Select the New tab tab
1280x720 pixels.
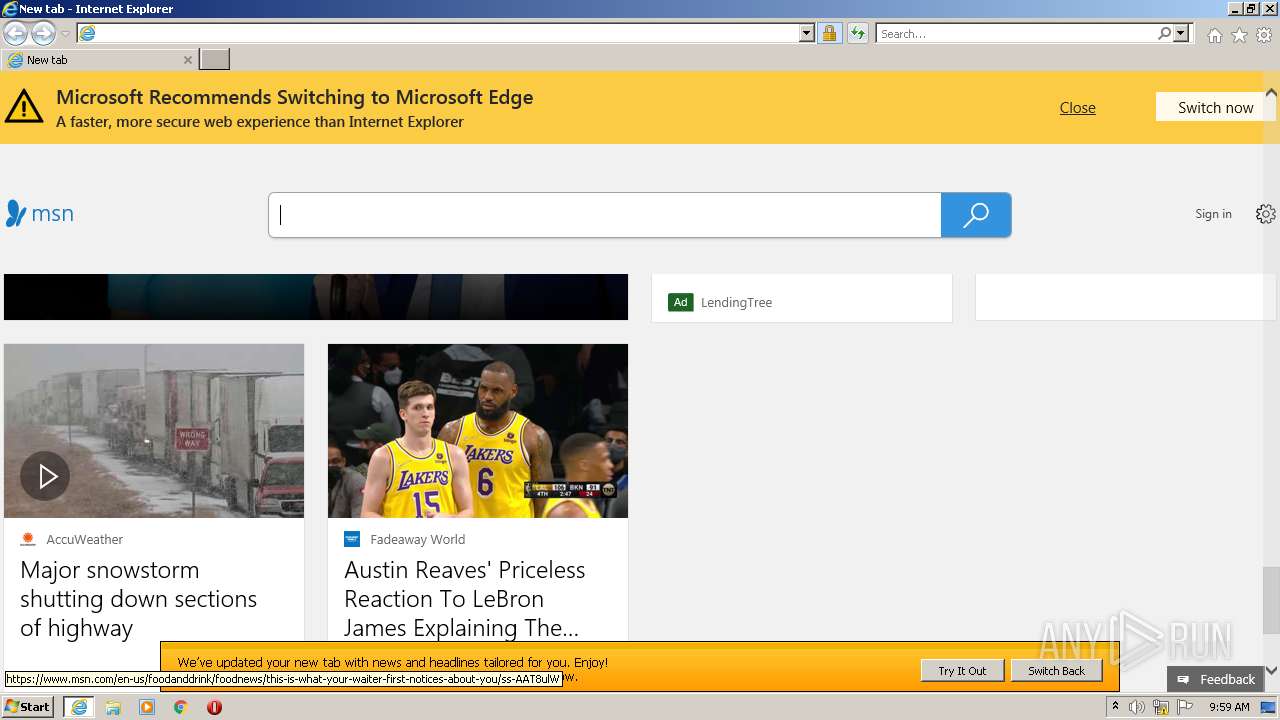tap(99, 60)
